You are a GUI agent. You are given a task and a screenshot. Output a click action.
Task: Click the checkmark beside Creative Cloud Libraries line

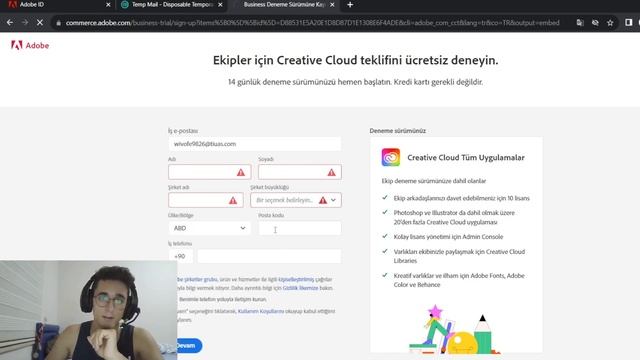pyautogui.click(x=385, y=251)
